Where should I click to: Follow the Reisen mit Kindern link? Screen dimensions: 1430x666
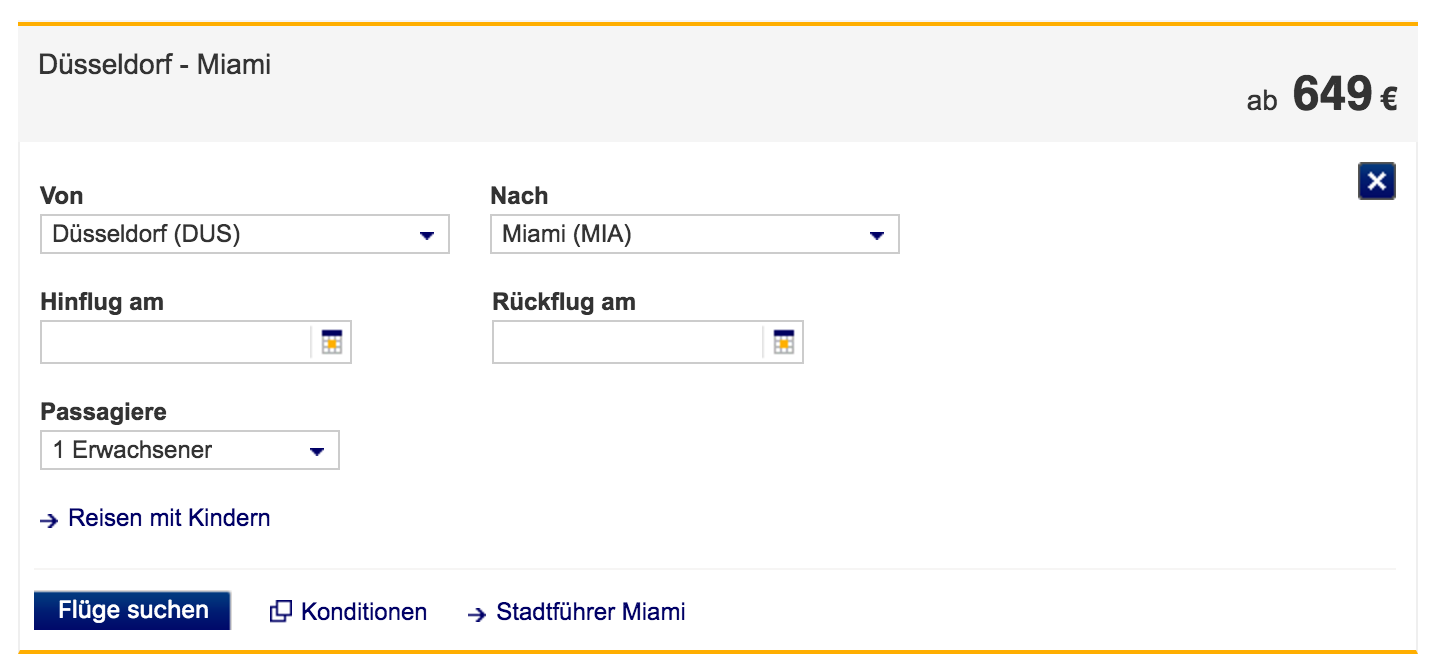pos(169,518)
